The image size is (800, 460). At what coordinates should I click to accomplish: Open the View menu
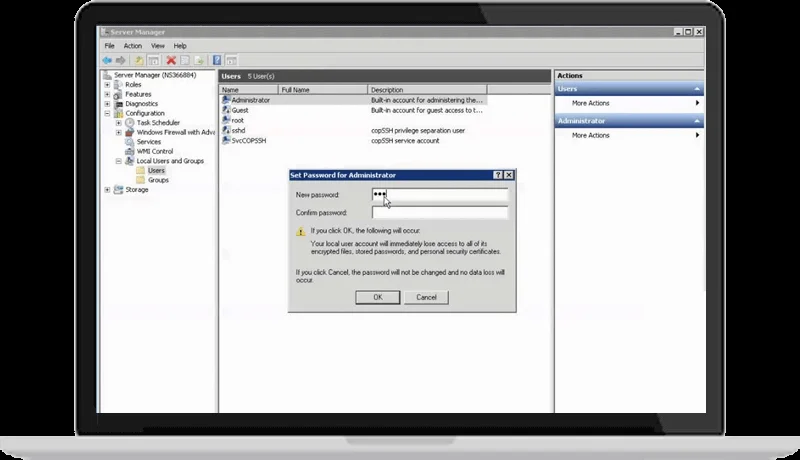pos(158,46)
